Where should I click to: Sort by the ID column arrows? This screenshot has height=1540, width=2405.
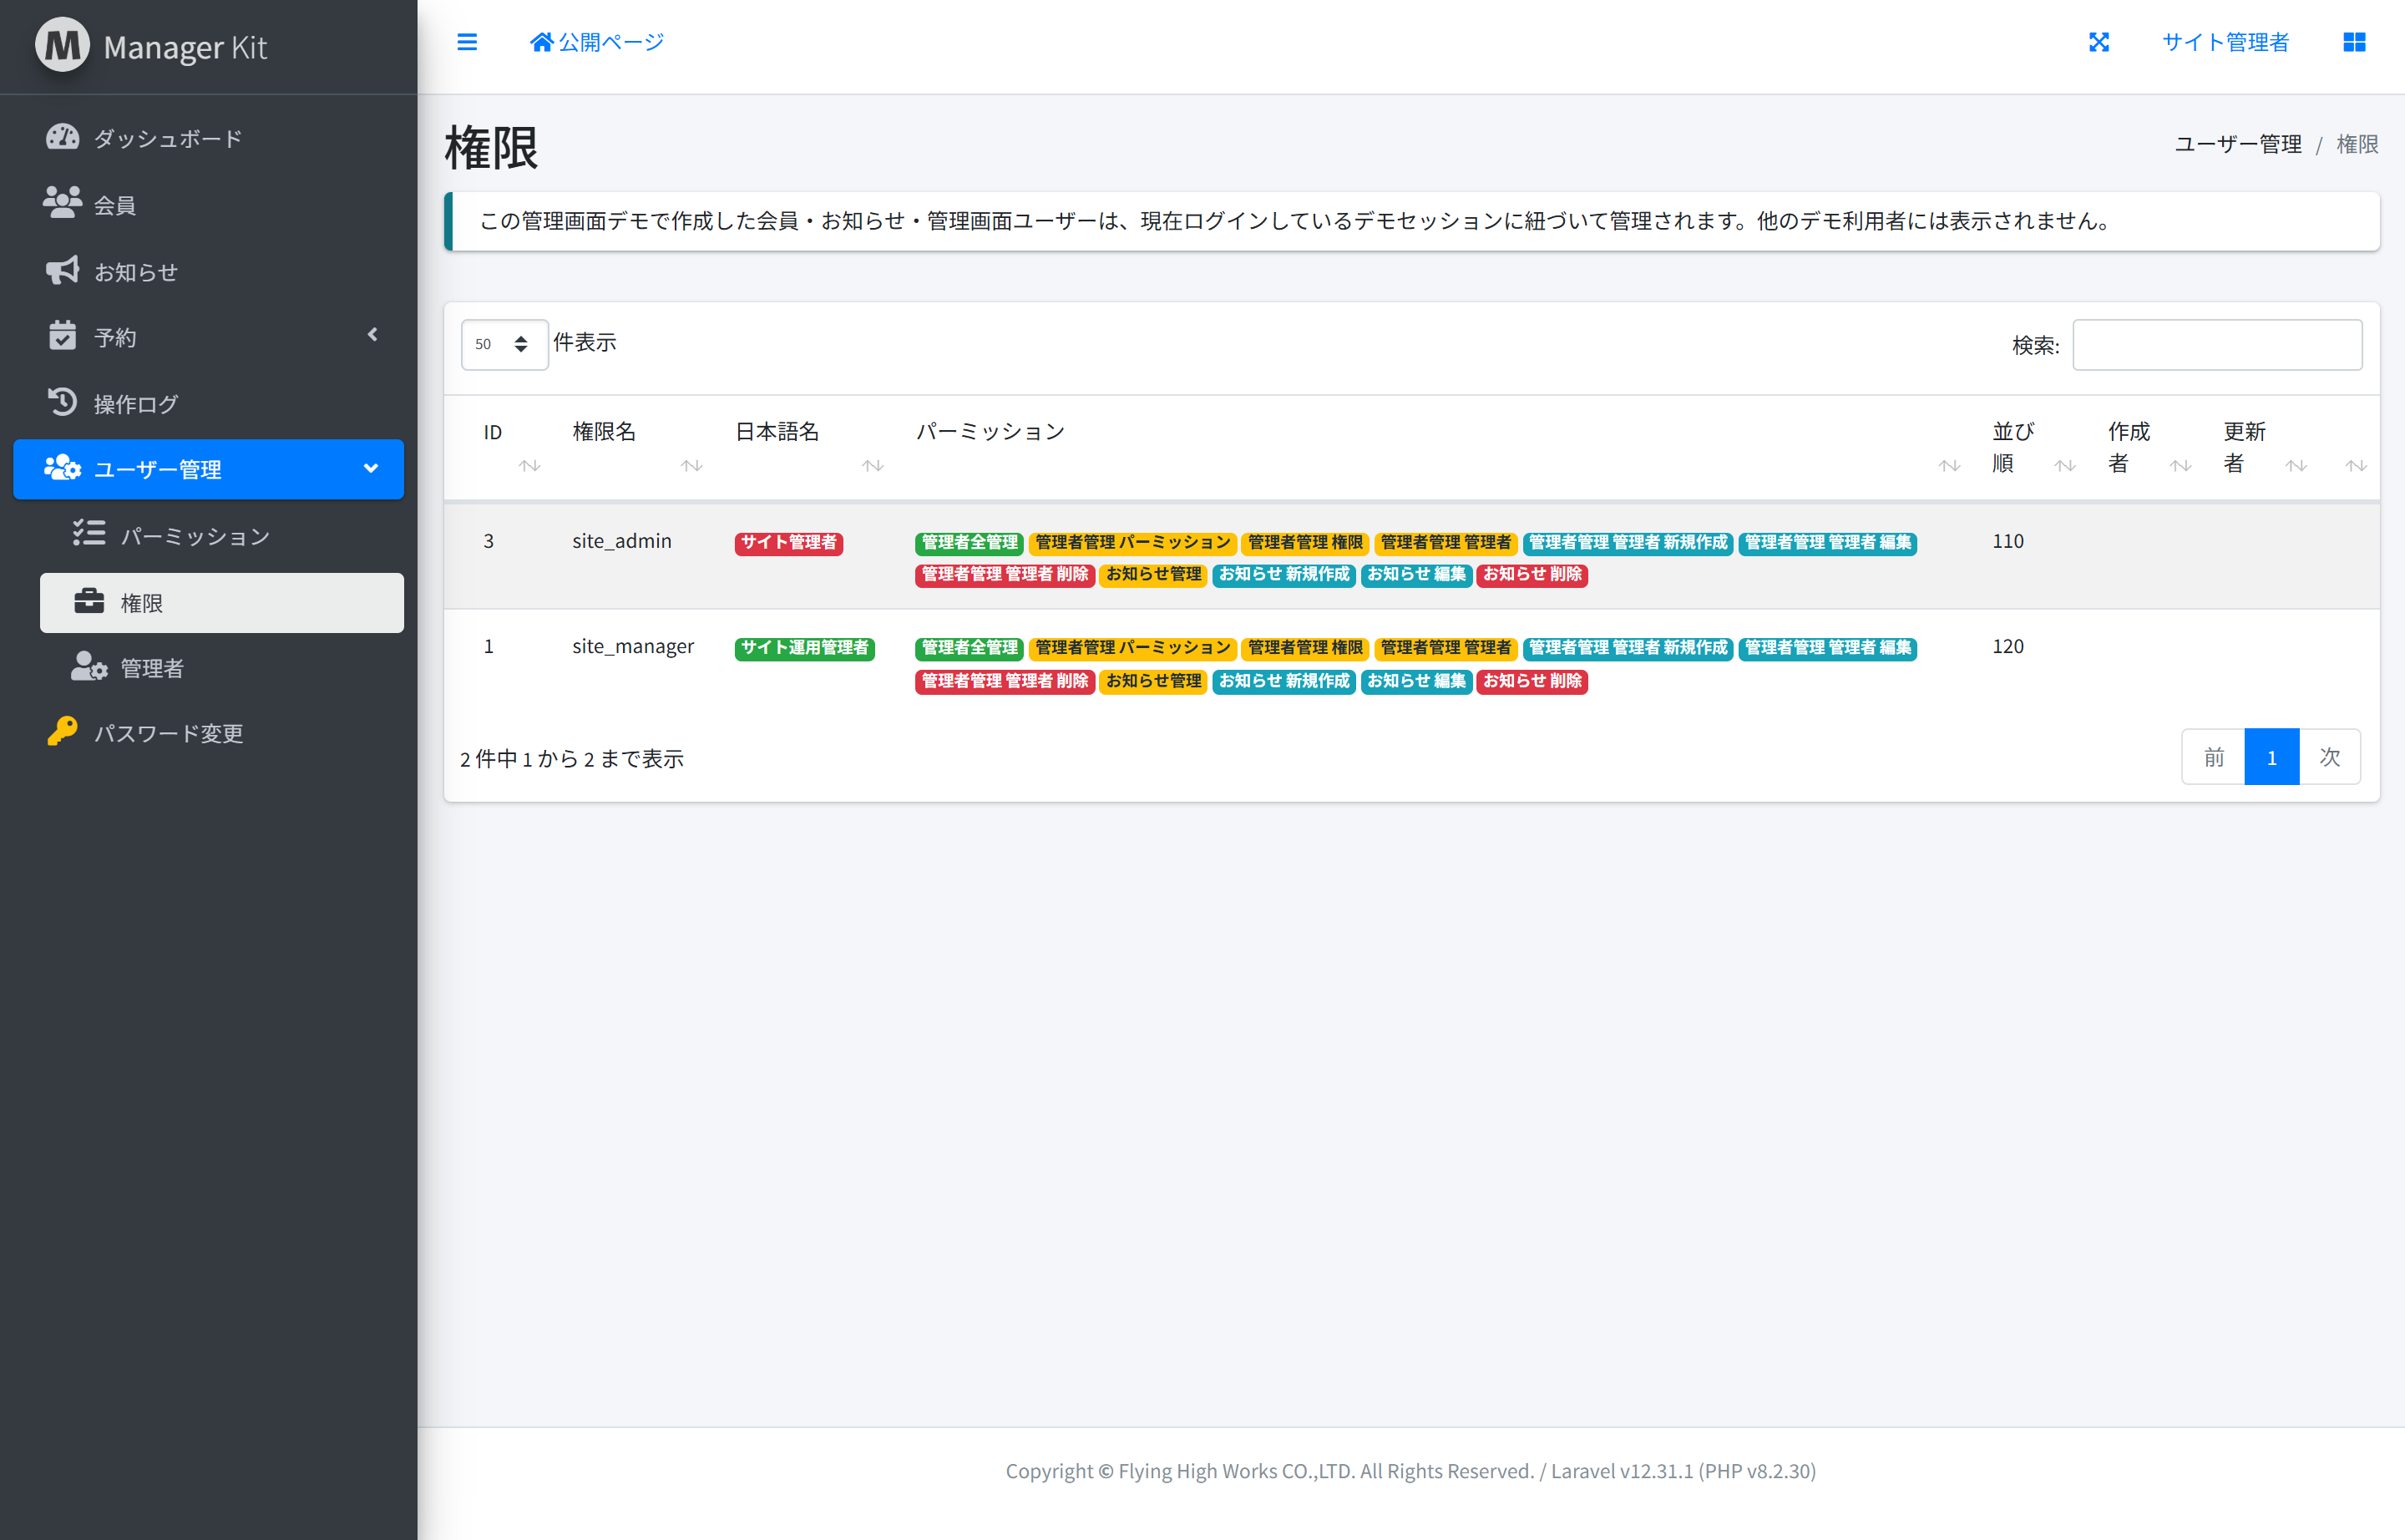coord(530,465)
